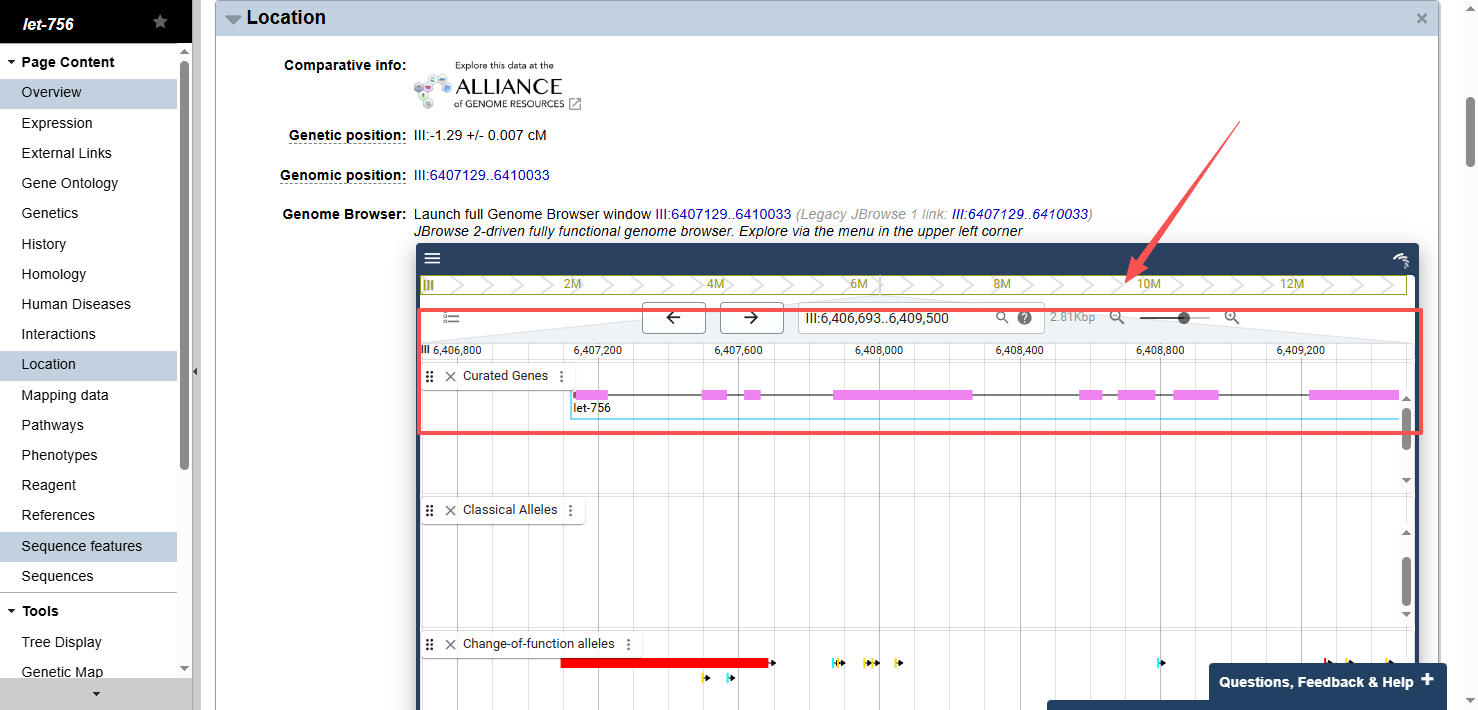This screenshot has width=1478, height=710.
Task: Open the JBrowse hamburger menu
Action: [432, 258]
